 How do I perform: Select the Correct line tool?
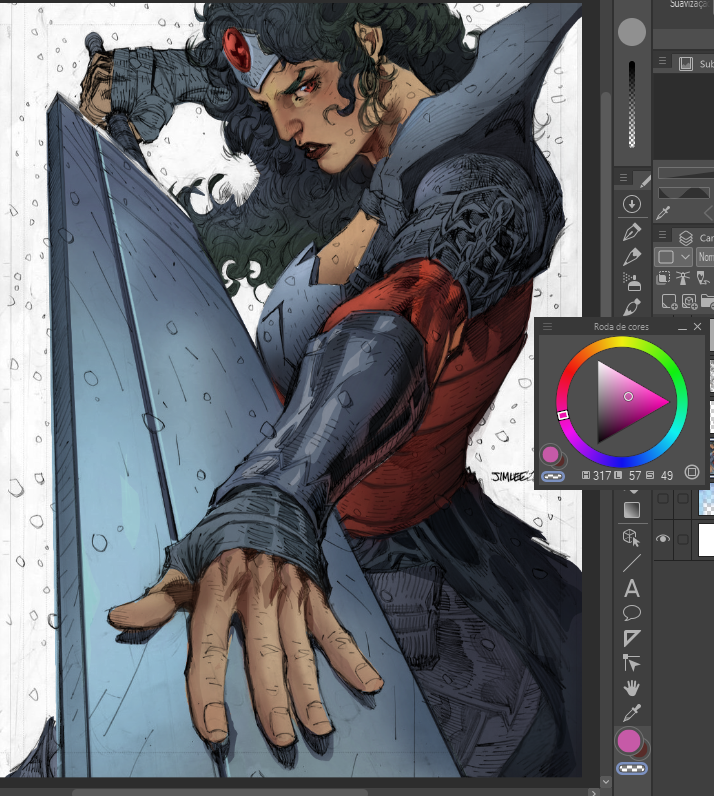(x=632, y=663)
